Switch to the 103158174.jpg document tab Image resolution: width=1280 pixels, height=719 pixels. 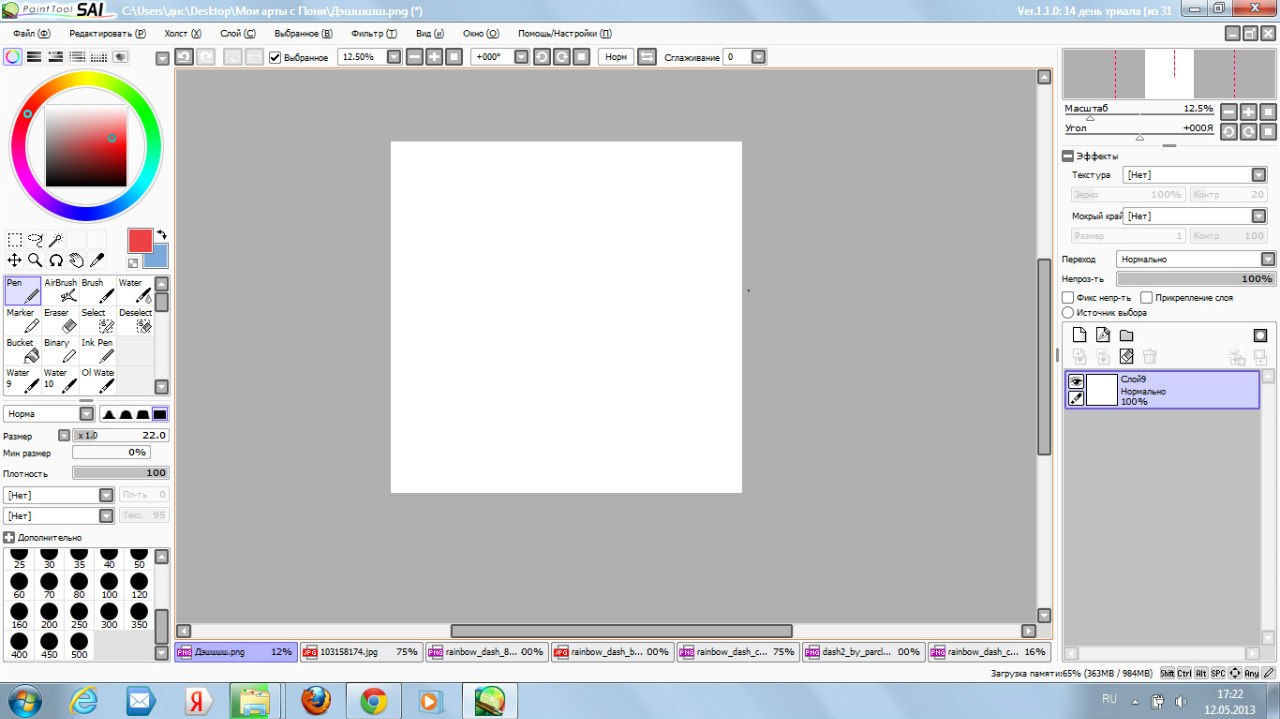pyautogui.click(x=360, y=652)
